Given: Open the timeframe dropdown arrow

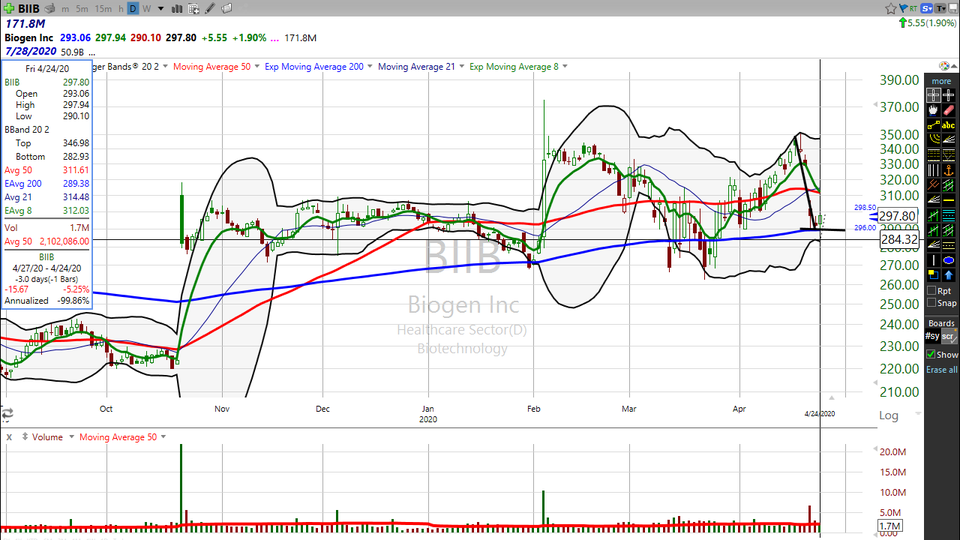Looking at the screenshot, I should (160, 9).
